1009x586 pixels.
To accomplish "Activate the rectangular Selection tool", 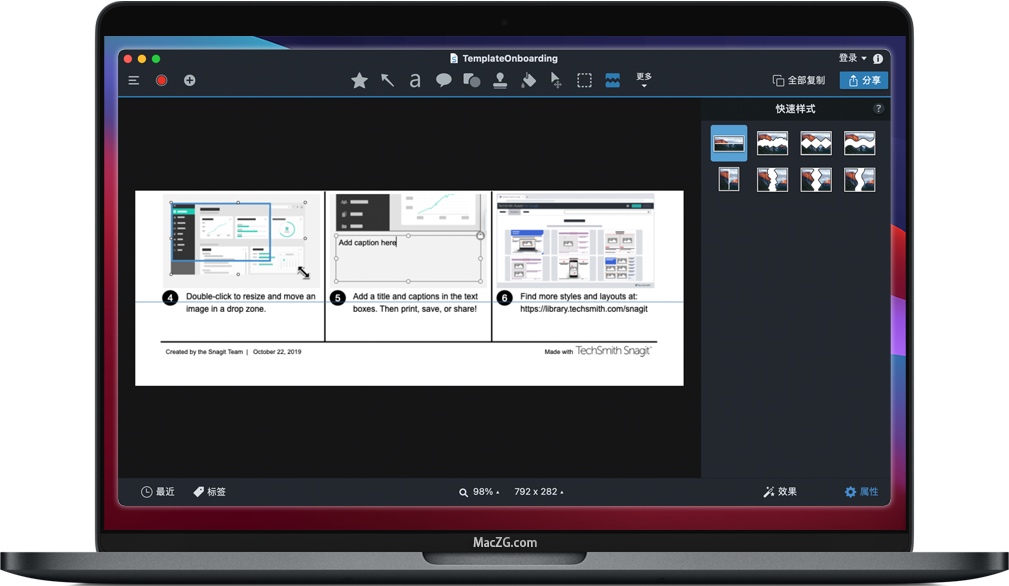I will 584,80.
